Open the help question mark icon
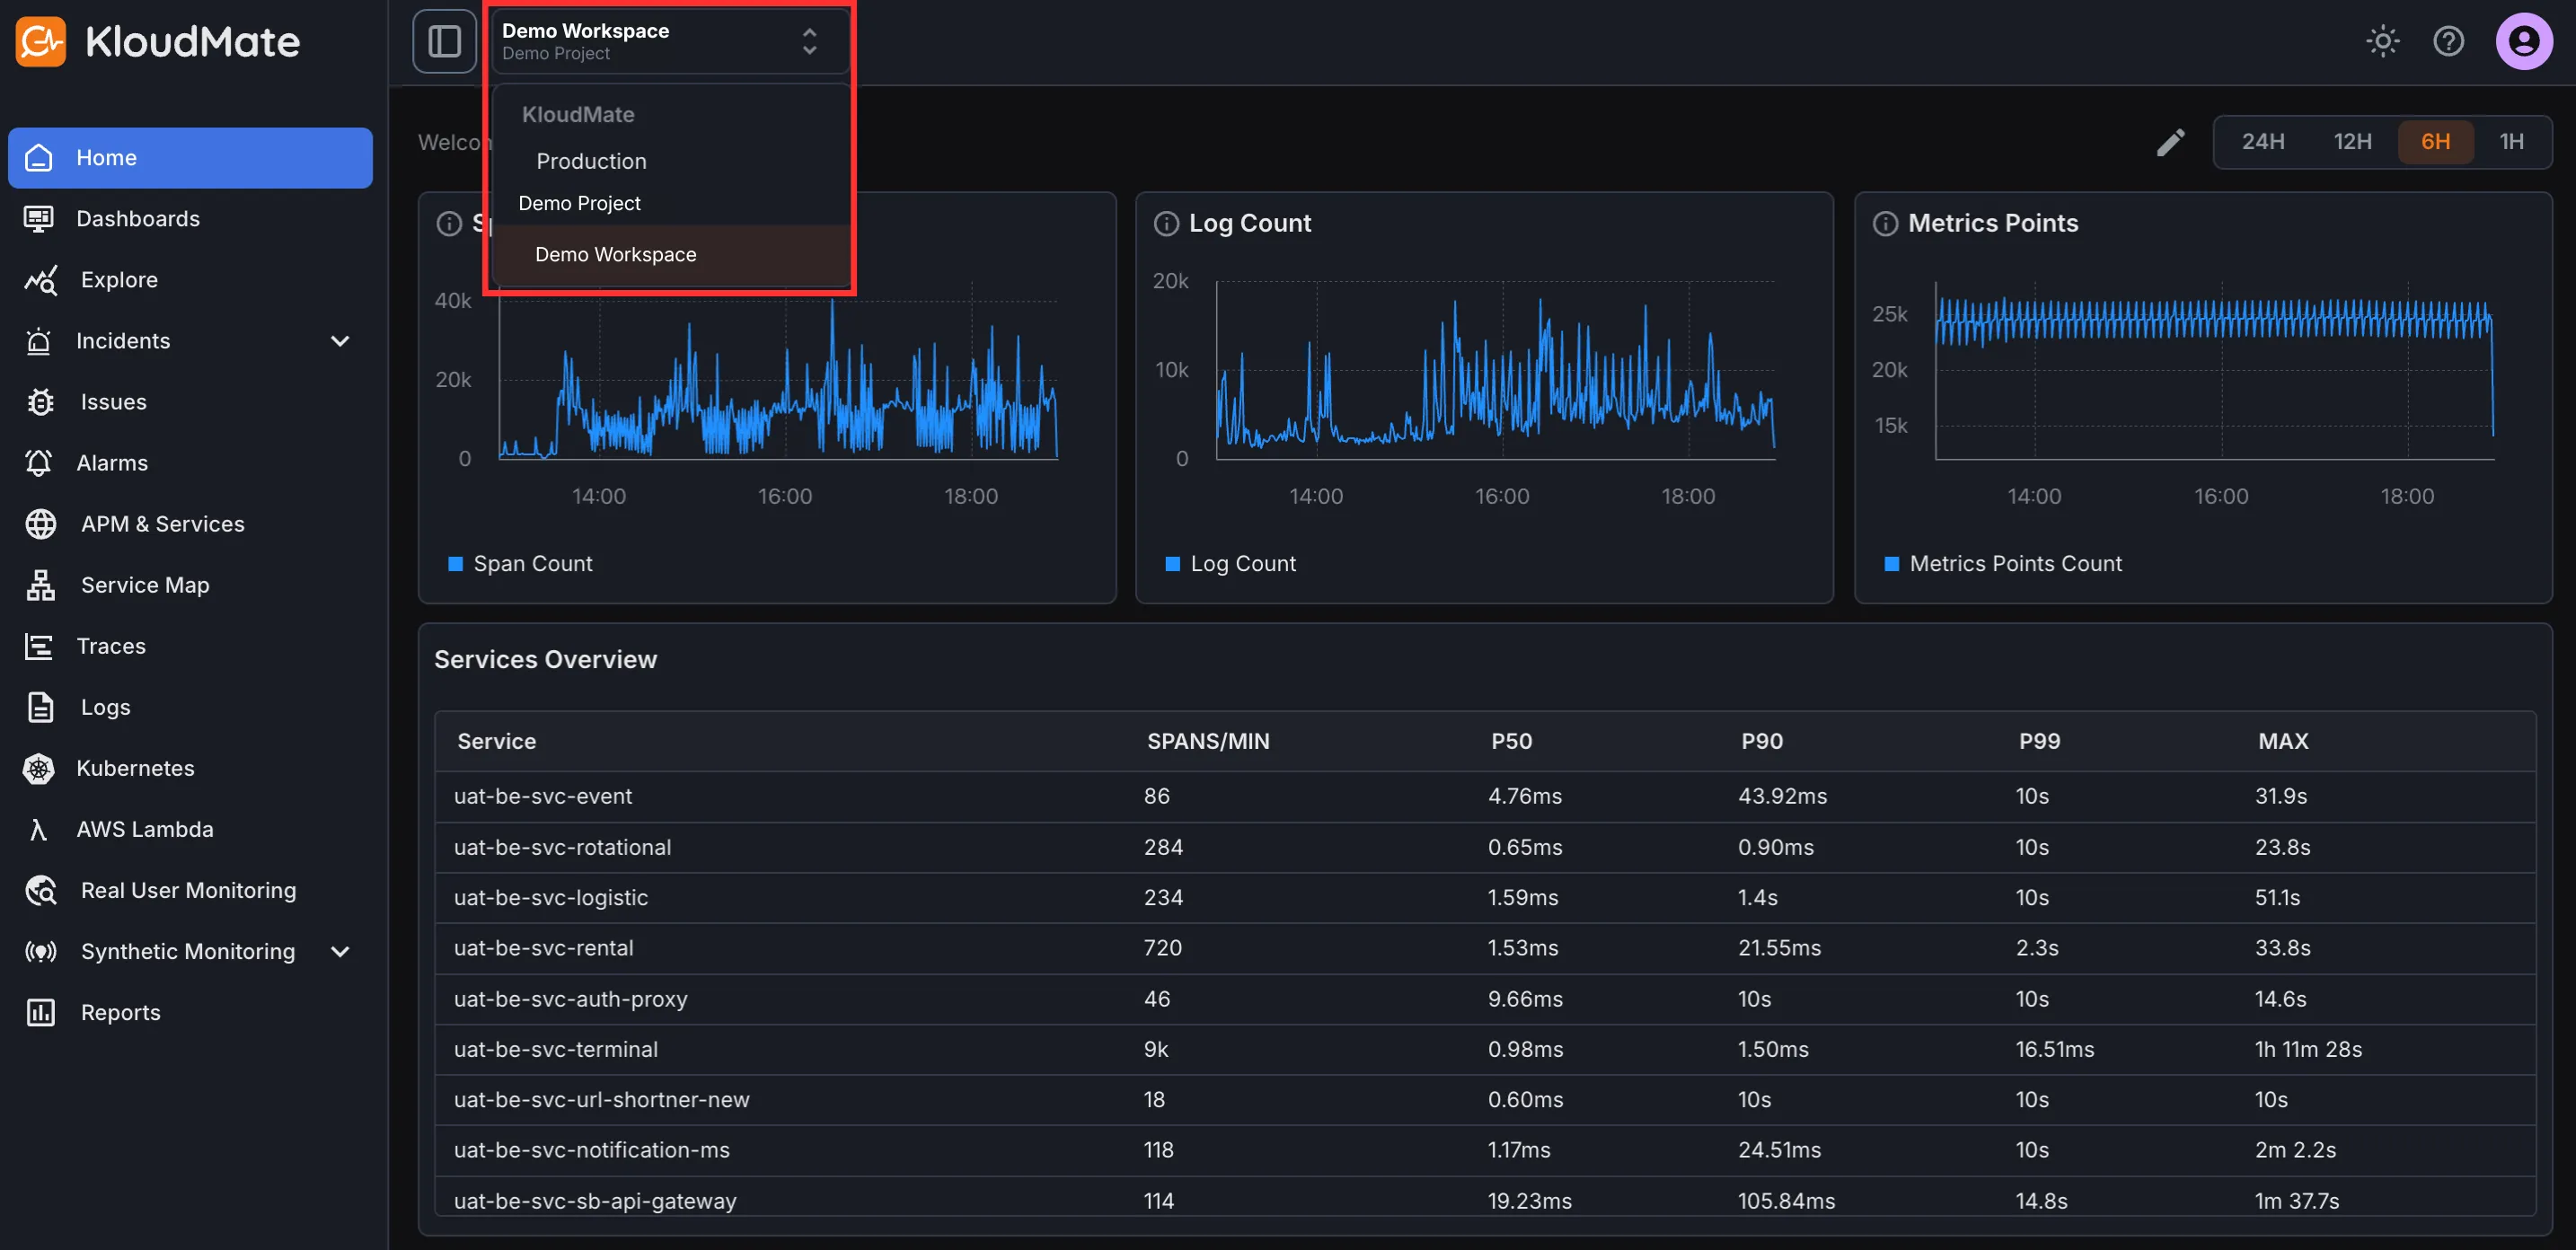 [x=2448, y=41]
